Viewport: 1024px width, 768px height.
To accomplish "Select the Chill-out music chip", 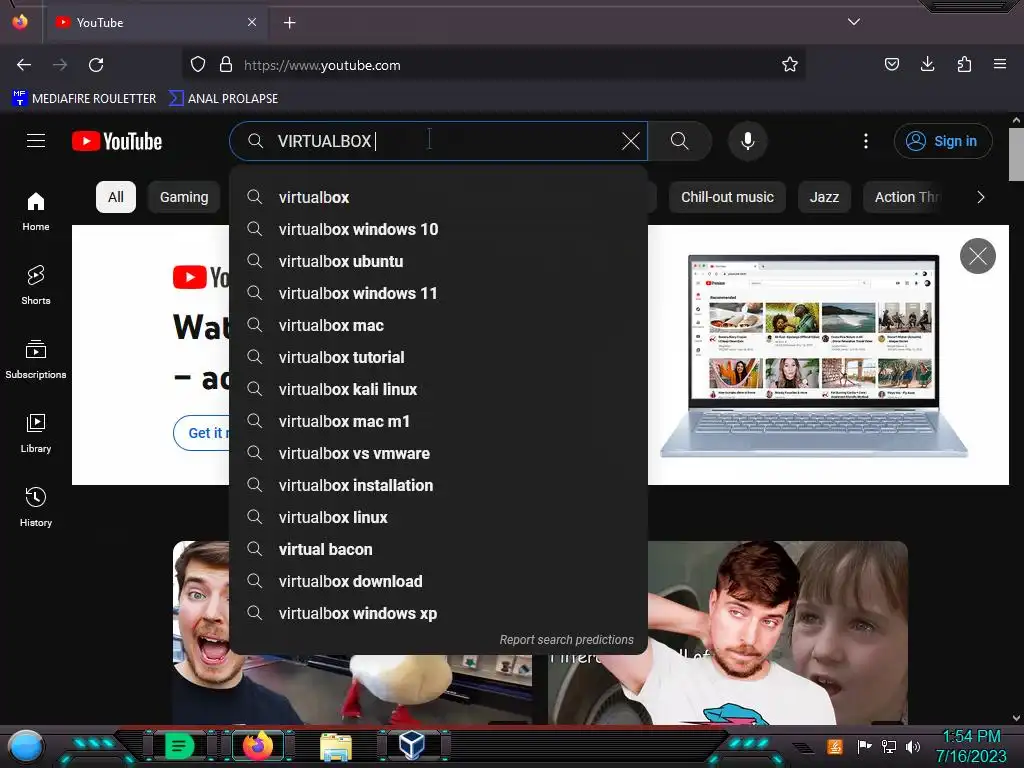I will [x=727, y=197].
